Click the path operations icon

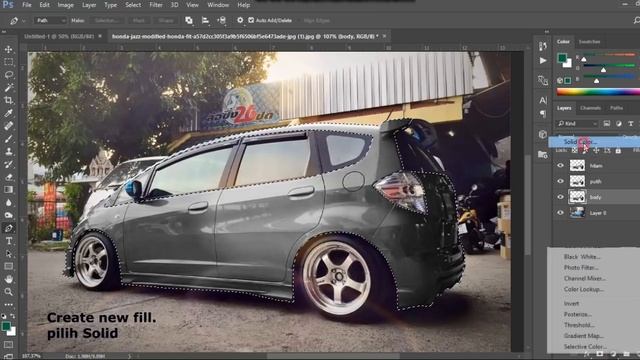[x=189, y=20]
